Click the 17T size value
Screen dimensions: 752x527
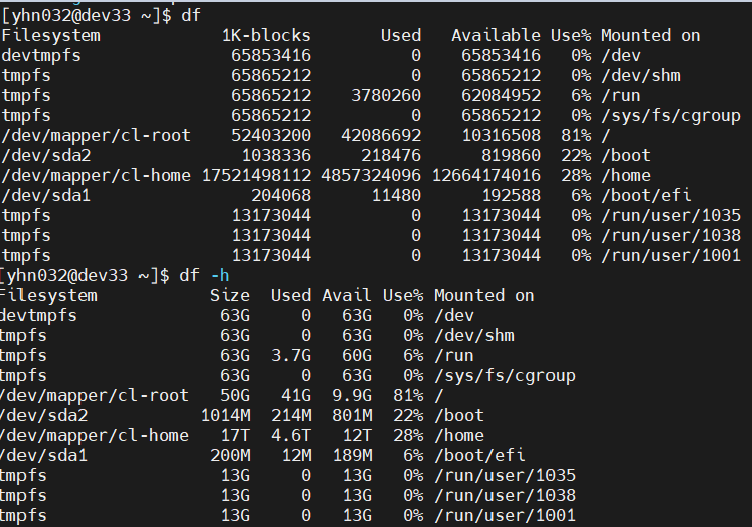(x=235, y=435)
